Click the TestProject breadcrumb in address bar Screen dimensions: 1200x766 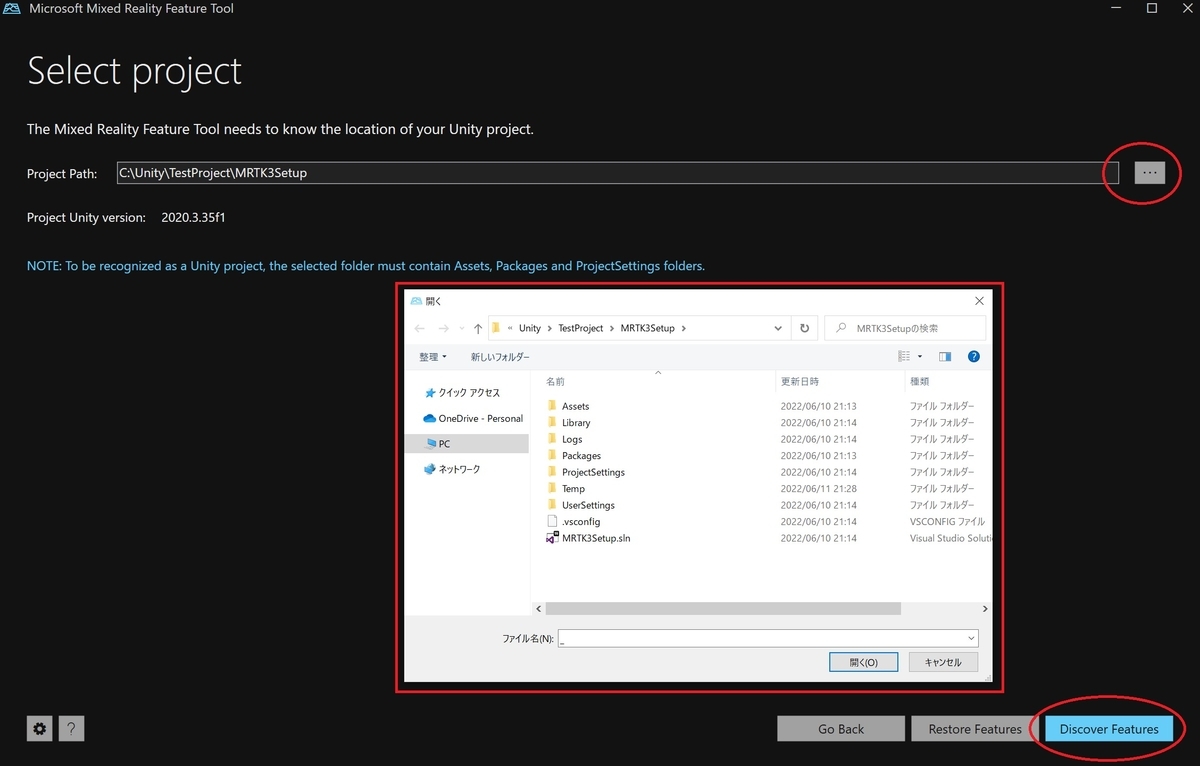pos(581,328)
